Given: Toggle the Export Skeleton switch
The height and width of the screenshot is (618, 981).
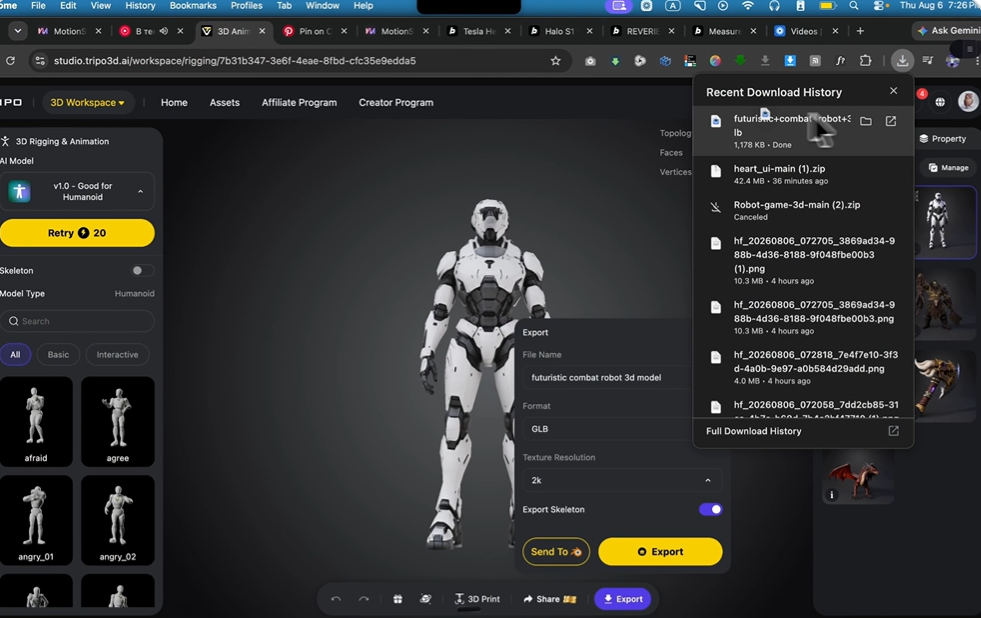Looking at the screenshot, I should tap(710, 509).
